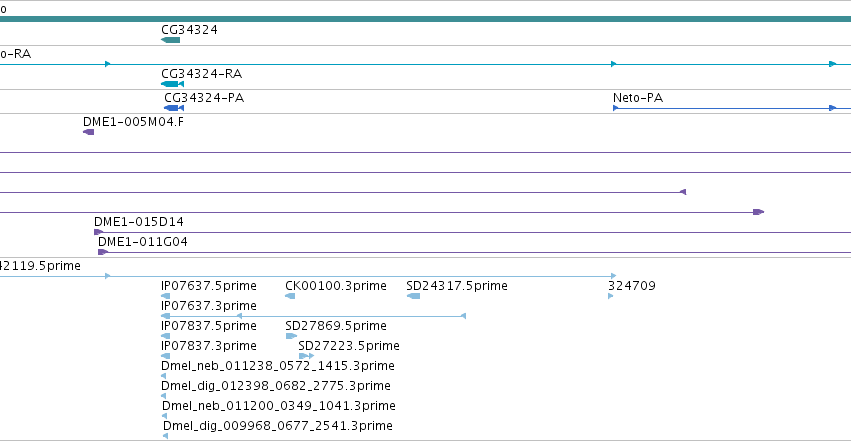Select the CG34324-PA protein feature
Viewport: 851px width, 441px height.
pos(174,108)
